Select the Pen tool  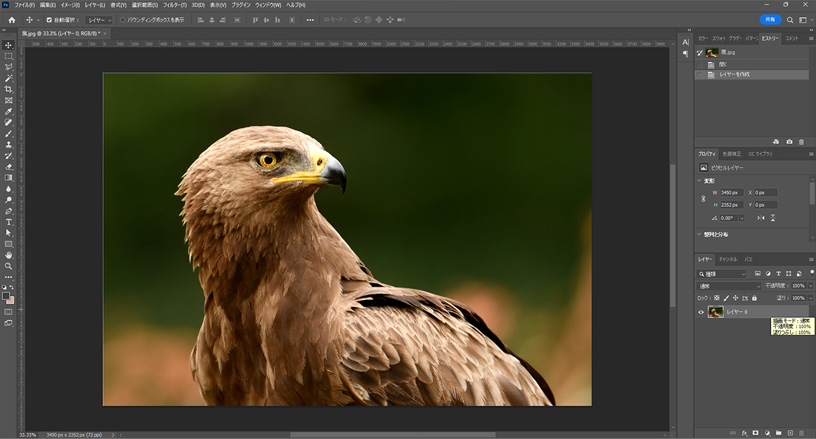(8, 211)
